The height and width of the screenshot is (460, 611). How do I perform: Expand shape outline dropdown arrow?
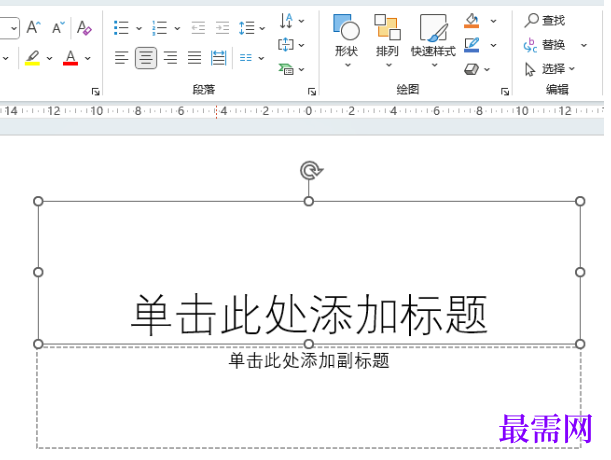coord(493,46)
